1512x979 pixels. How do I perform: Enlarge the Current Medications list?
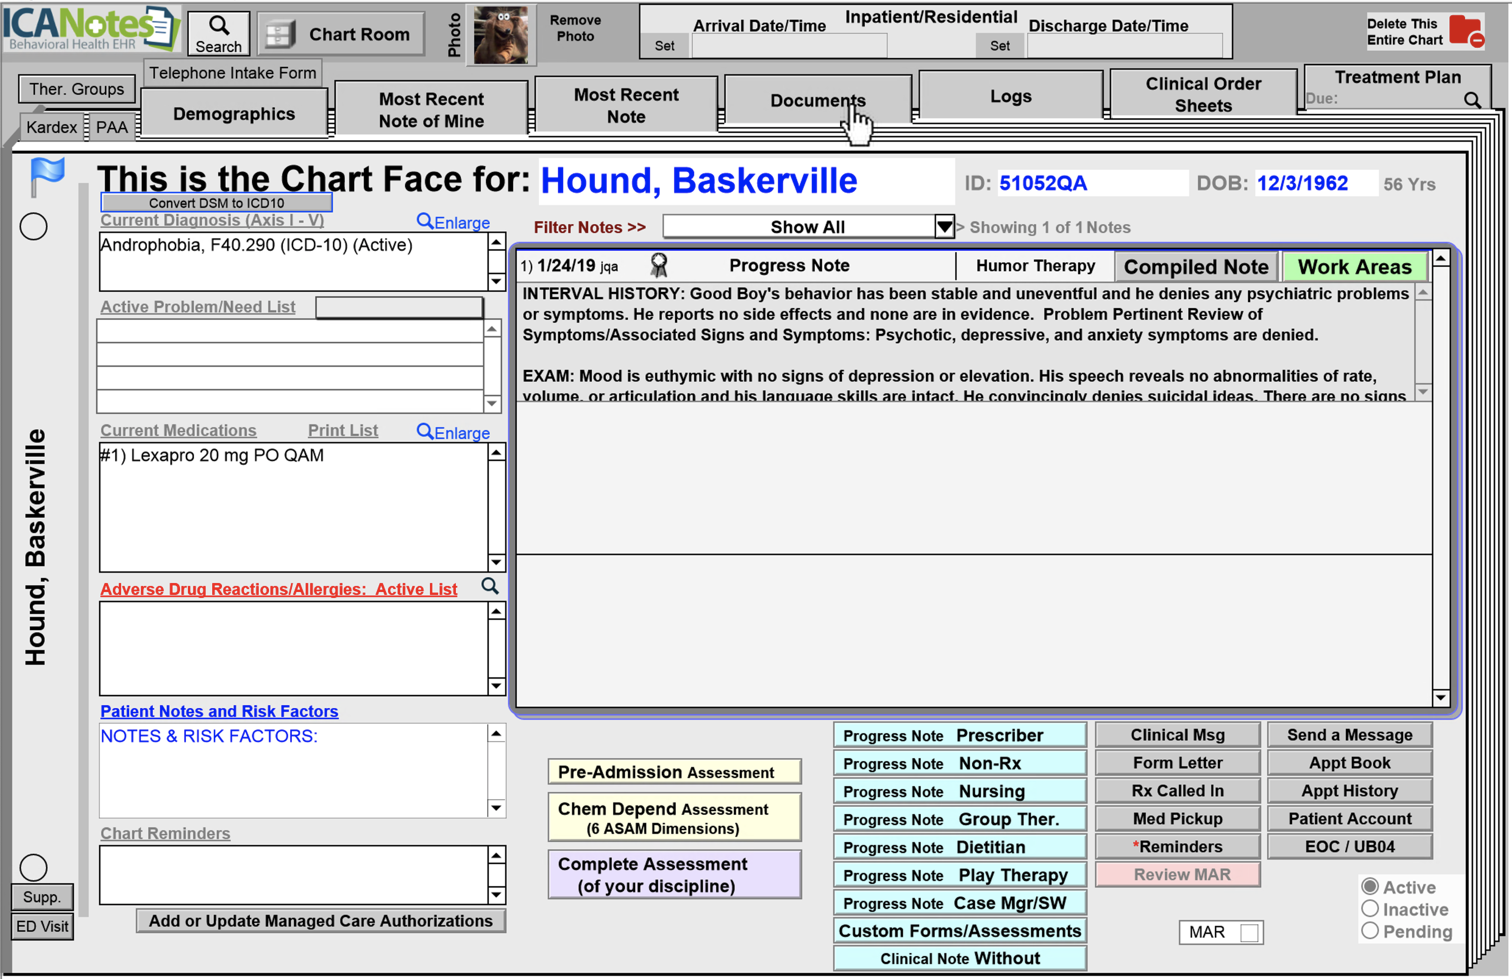click(453, 432)
